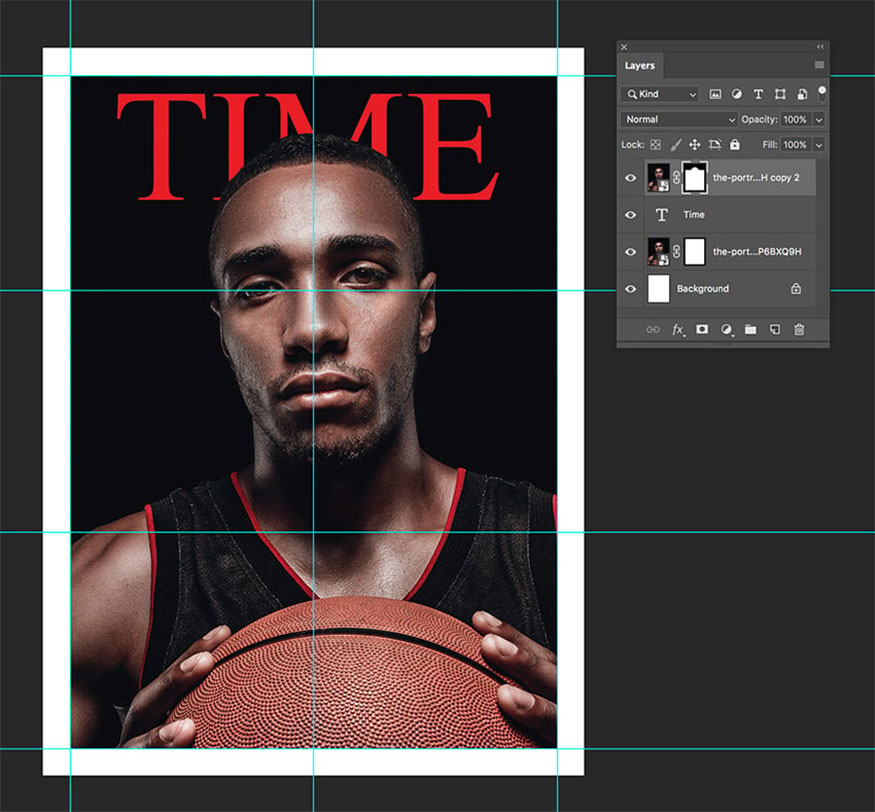The height and width of the screenshot is (812, 875).
Task: Select the layer named 'Background'
Action: (703, 289)
